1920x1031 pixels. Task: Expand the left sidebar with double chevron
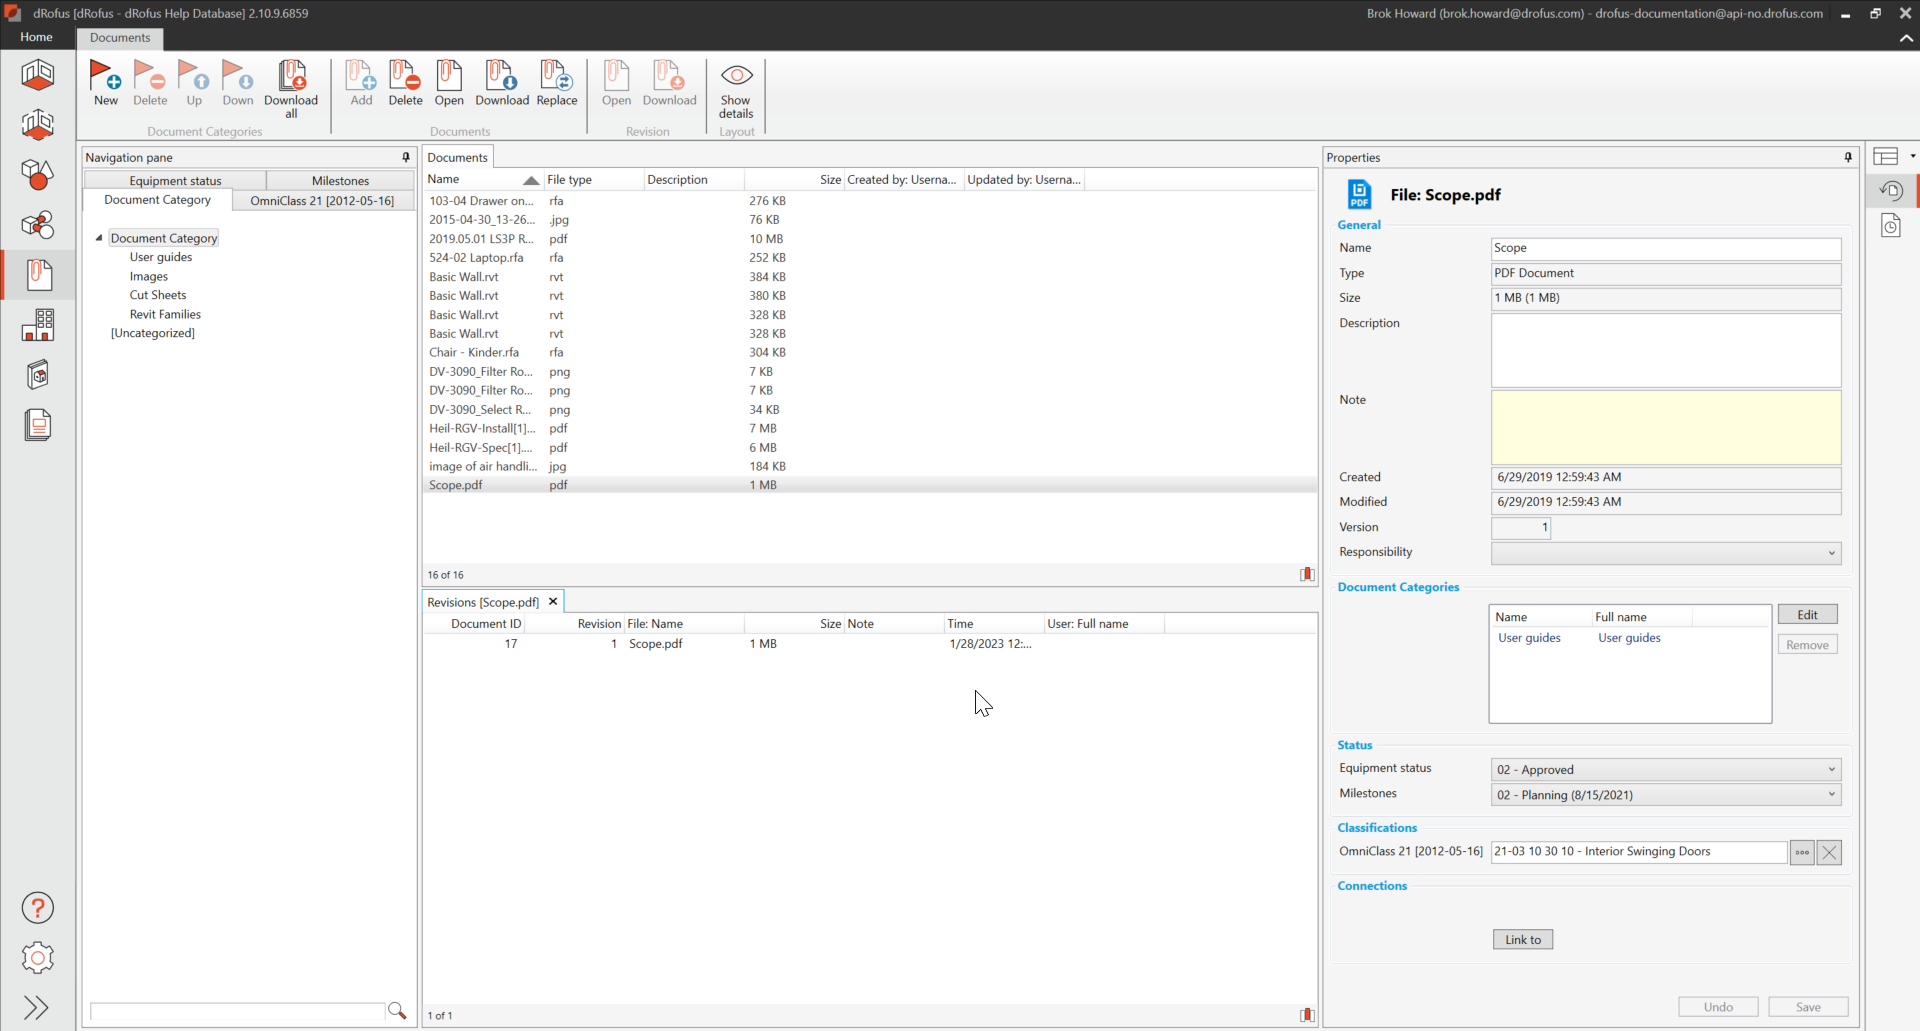[37, 1007]
